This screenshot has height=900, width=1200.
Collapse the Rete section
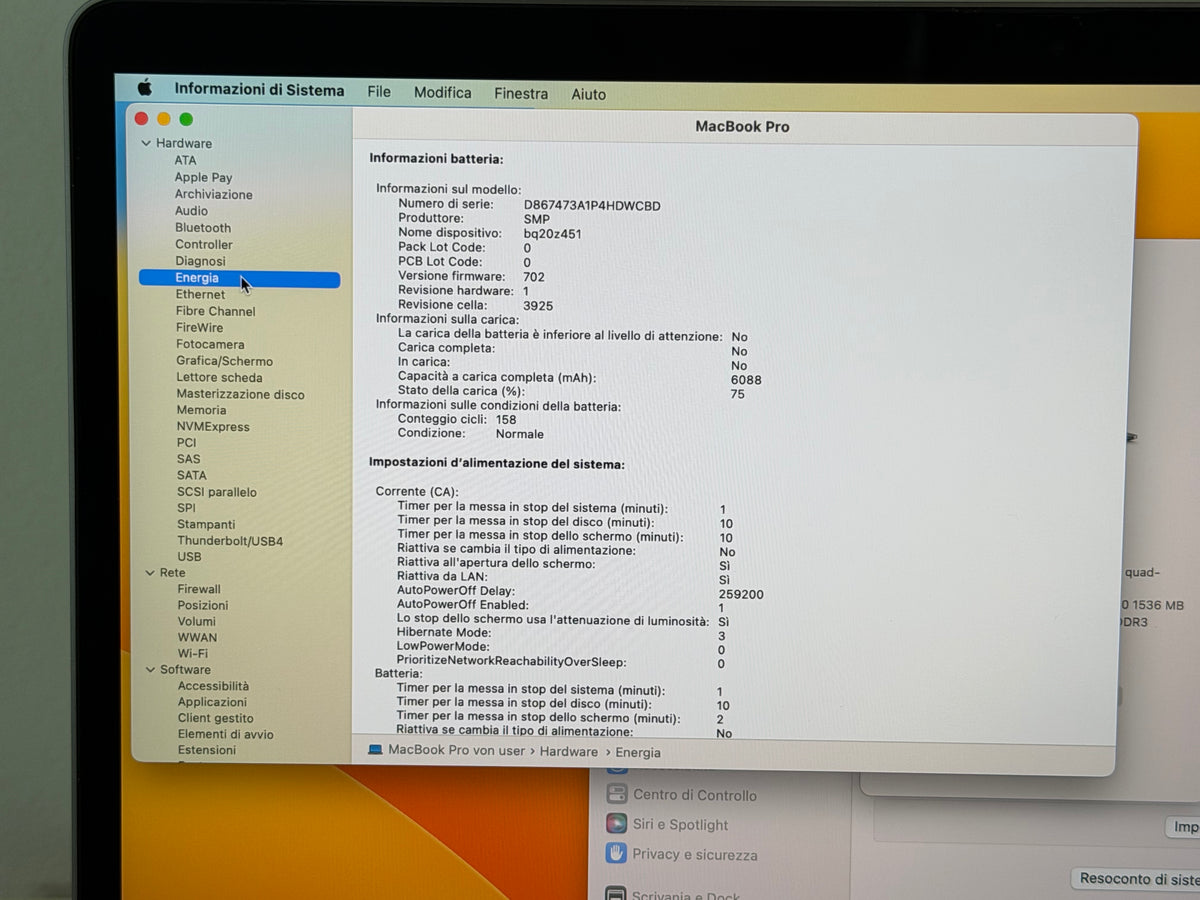[x=150, y=573]
